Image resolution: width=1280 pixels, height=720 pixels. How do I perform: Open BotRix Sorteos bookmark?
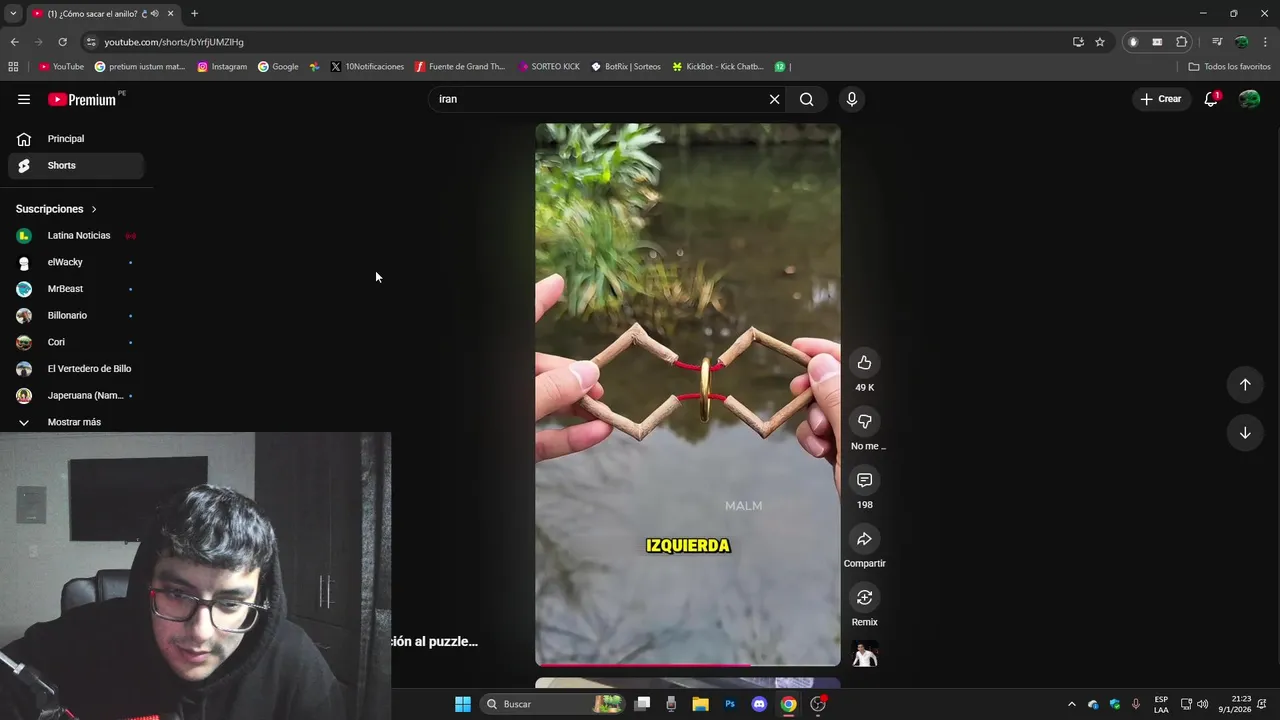(626, 67)
